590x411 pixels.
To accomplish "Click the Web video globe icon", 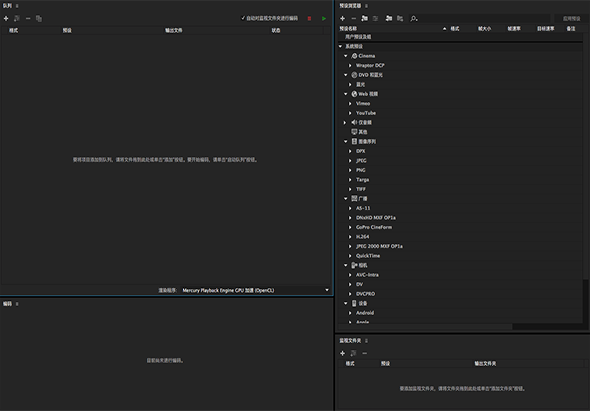I will [354, 94].
